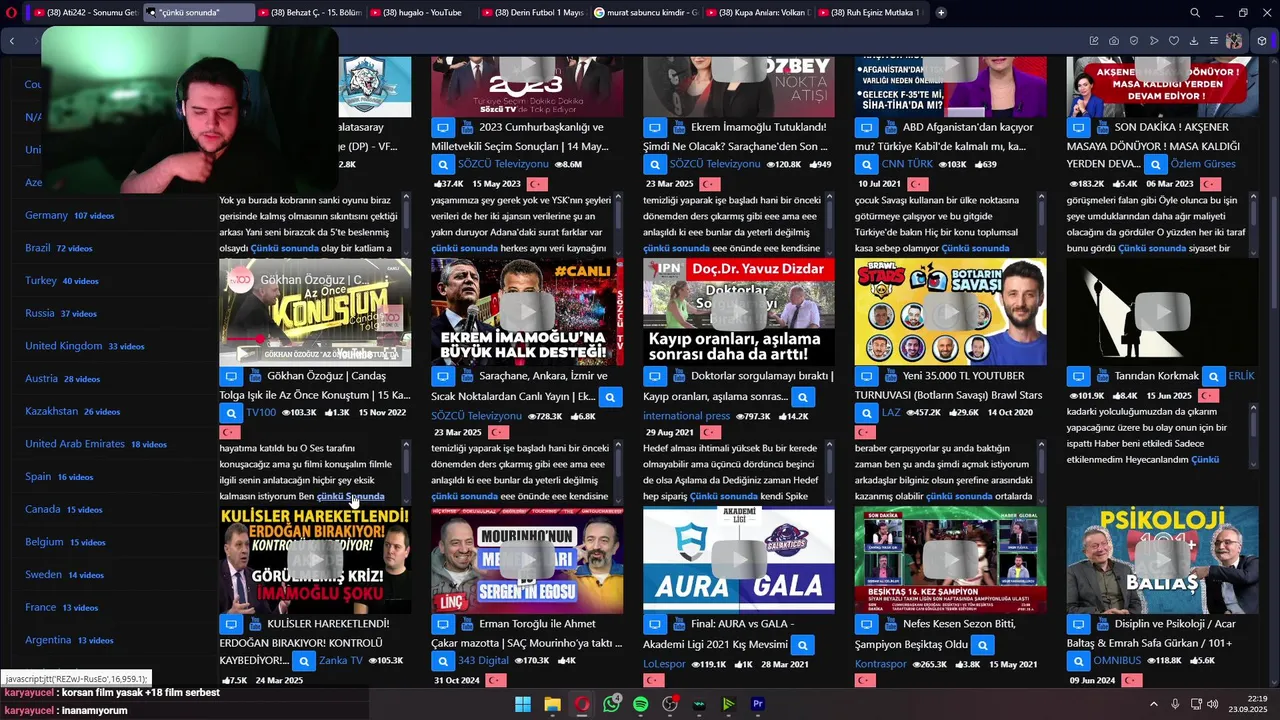Click the blue search icon next to TV100
Screen dimensions: 1280x720
[231, 413]
